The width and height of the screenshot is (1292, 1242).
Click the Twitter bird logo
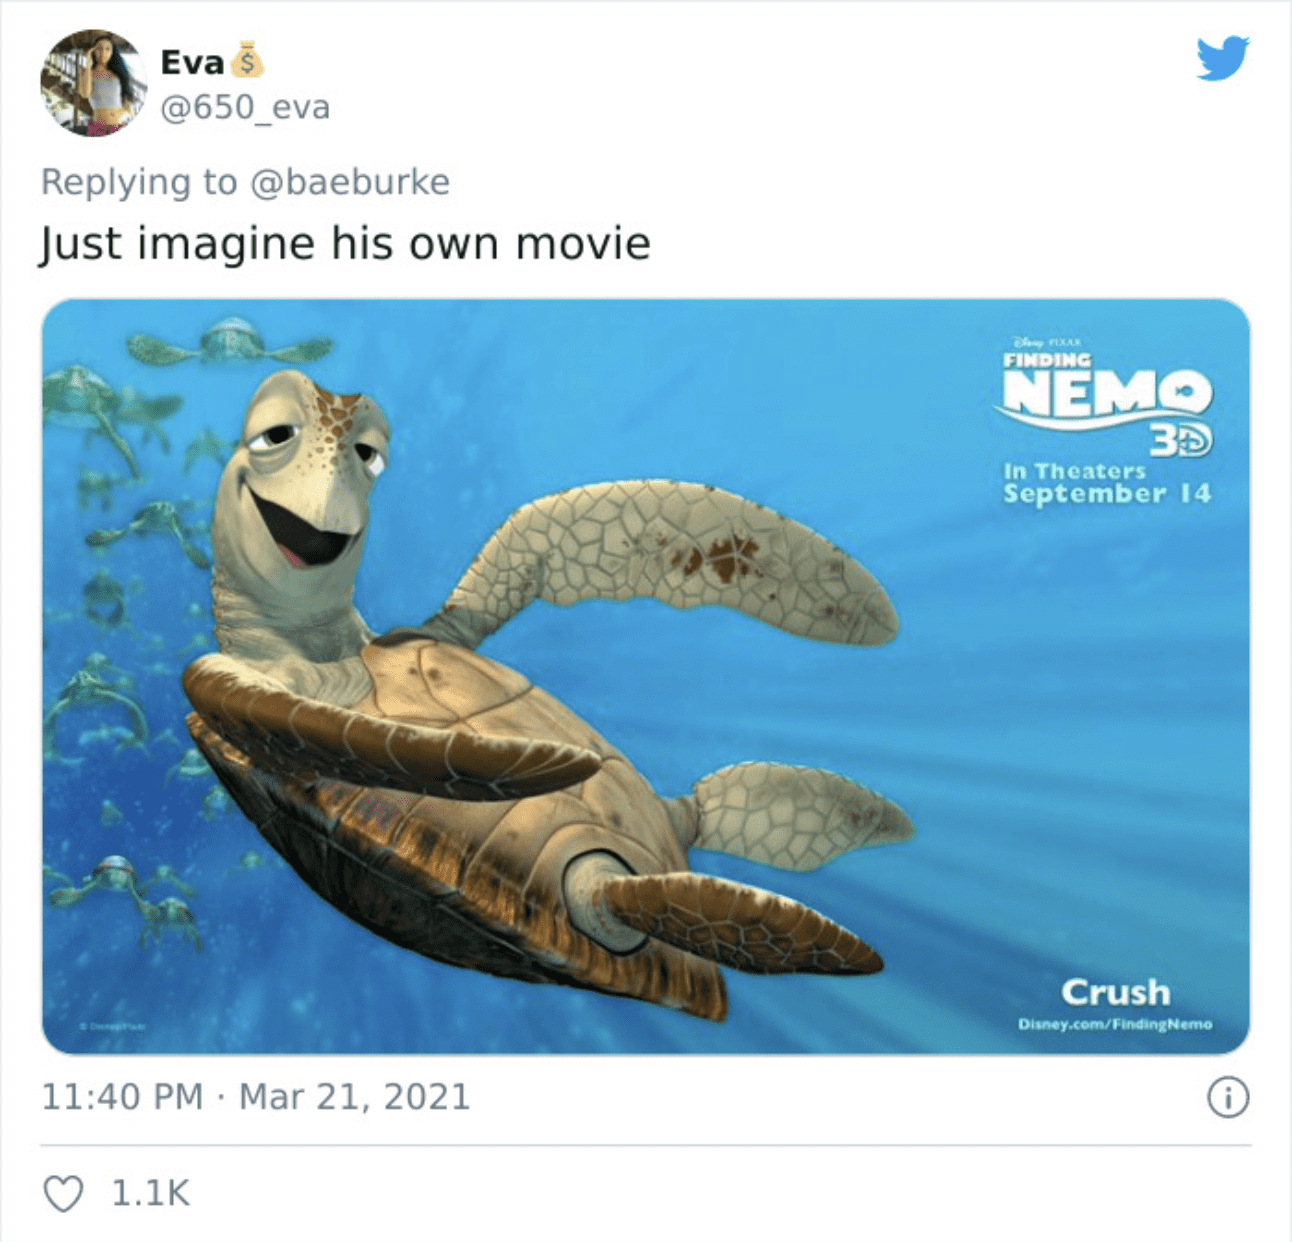[1223, 58]
